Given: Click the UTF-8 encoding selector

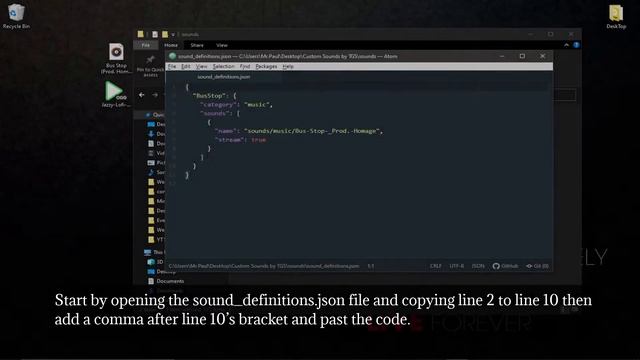Looking at the screenshot, I should pos(456,266).
